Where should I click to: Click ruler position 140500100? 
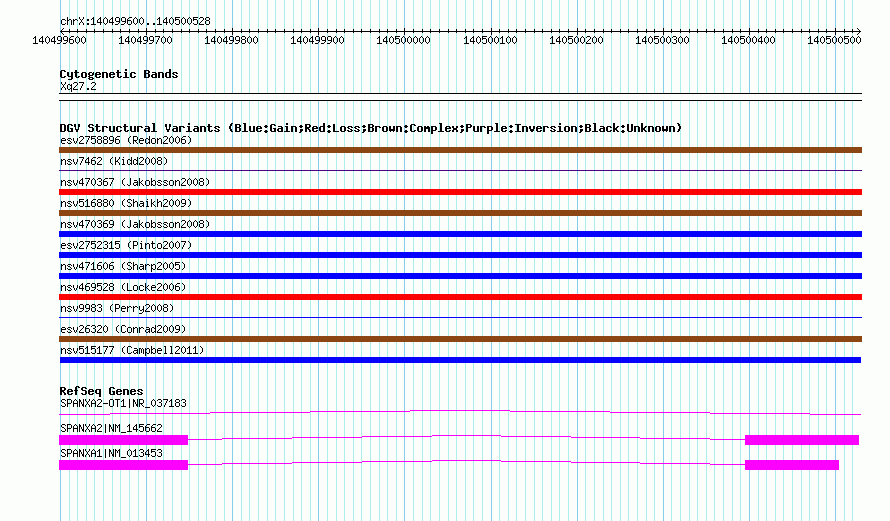[x=490, y=40]
